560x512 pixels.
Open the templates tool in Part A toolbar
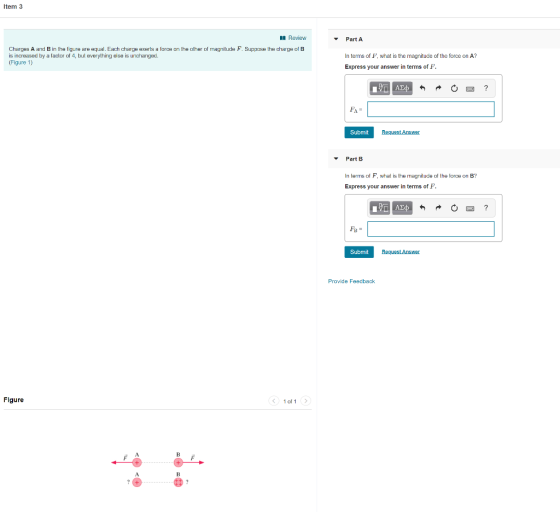click(379, 88)
